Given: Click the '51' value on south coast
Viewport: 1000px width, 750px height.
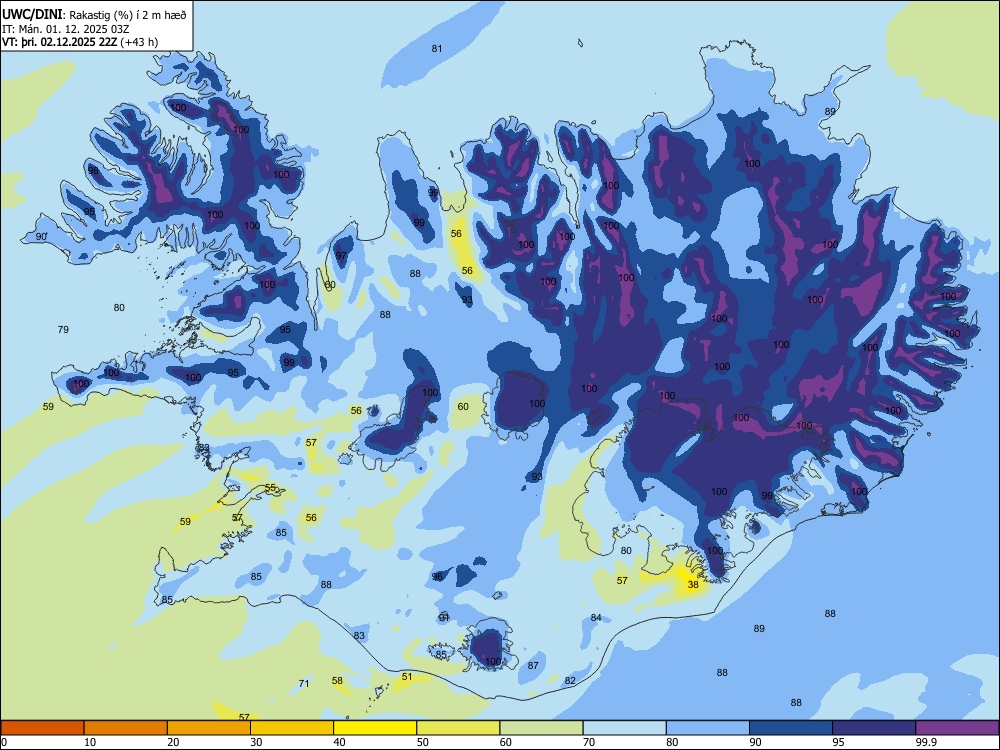Looking at the screenshot, I should [407, 677].
